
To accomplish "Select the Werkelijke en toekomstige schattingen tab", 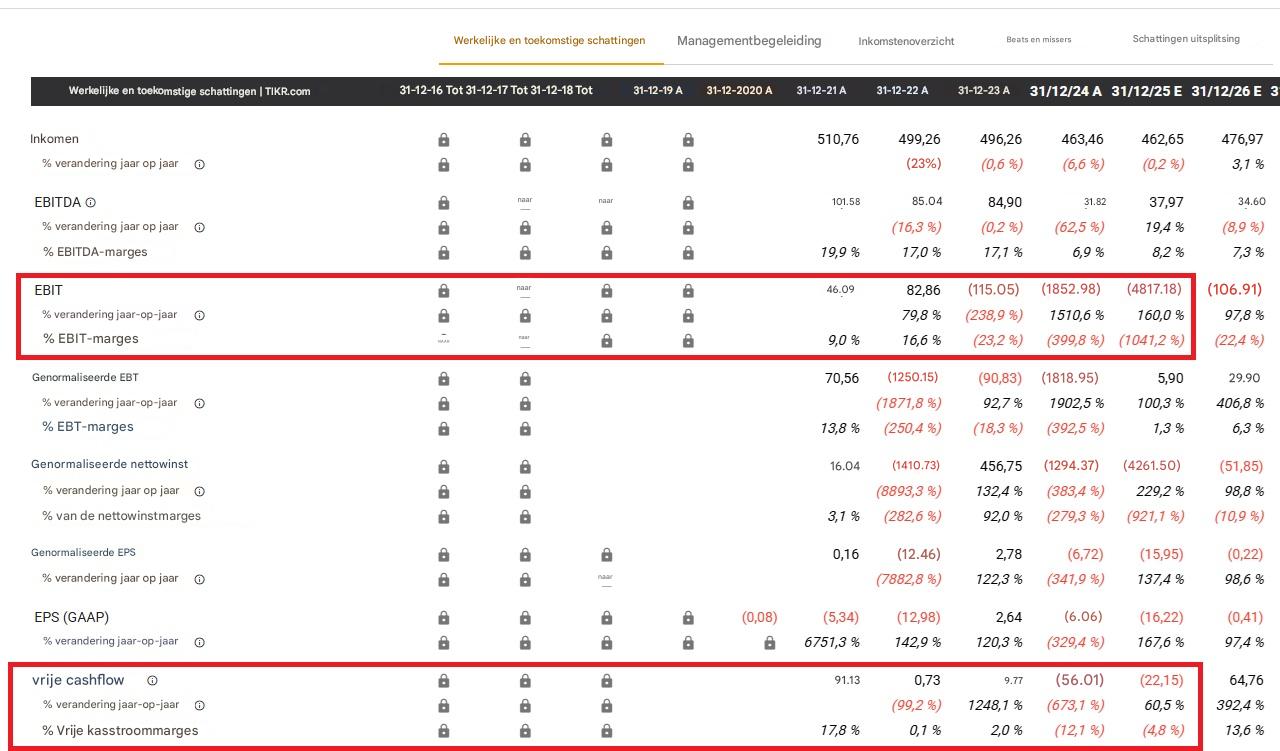I will click(x=548, y=41).
